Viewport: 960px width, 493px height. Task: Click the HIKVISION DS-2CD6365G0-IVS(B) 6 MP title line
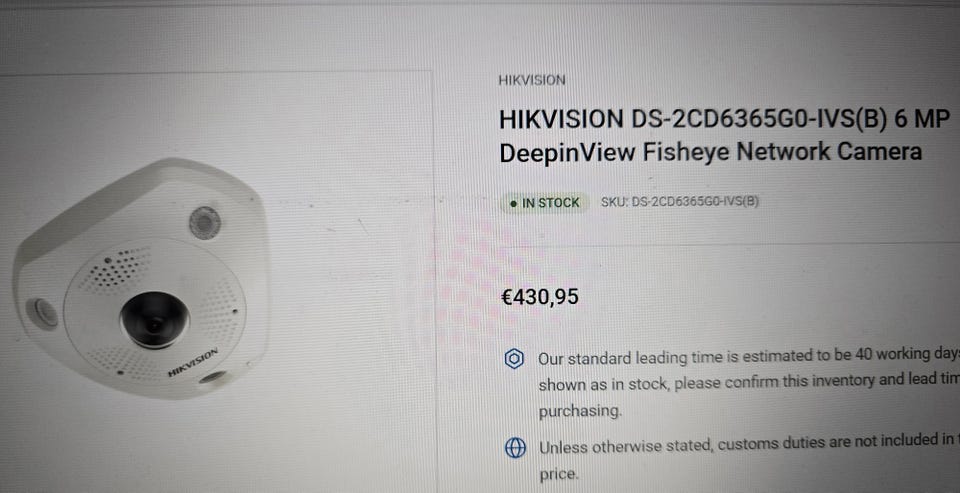(x=724, y=119)
